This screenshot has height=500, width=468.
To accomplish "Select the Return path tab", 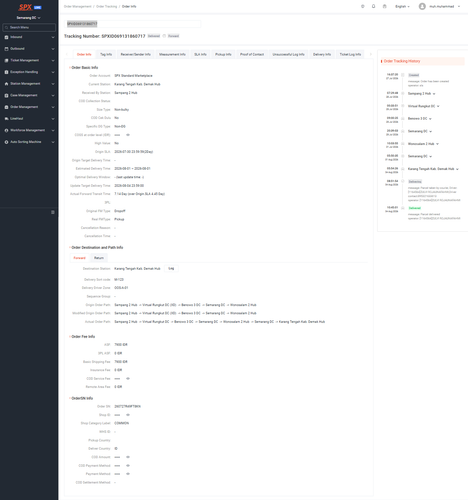I will [99, 258].
